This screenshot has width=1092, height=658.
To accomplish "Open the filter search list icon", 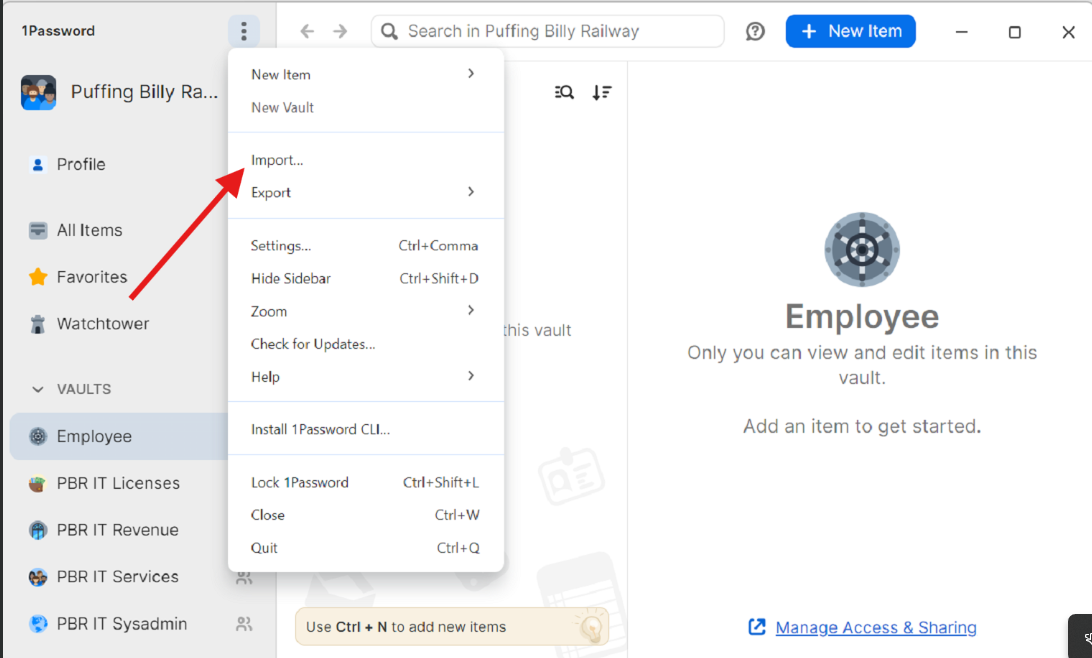I will coord(564,92).
